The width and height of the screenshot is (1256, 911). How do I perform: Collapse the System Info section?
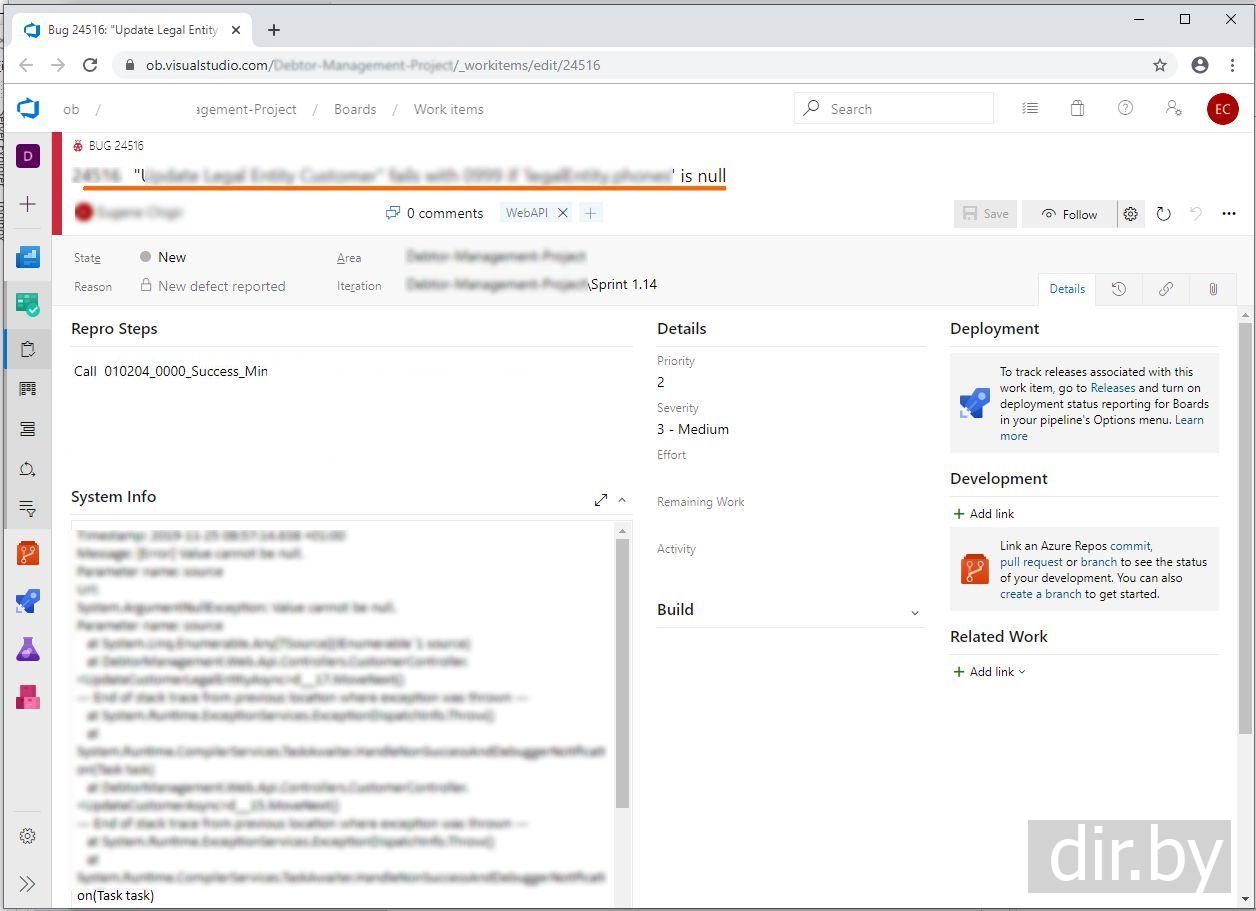click(622, 499)
